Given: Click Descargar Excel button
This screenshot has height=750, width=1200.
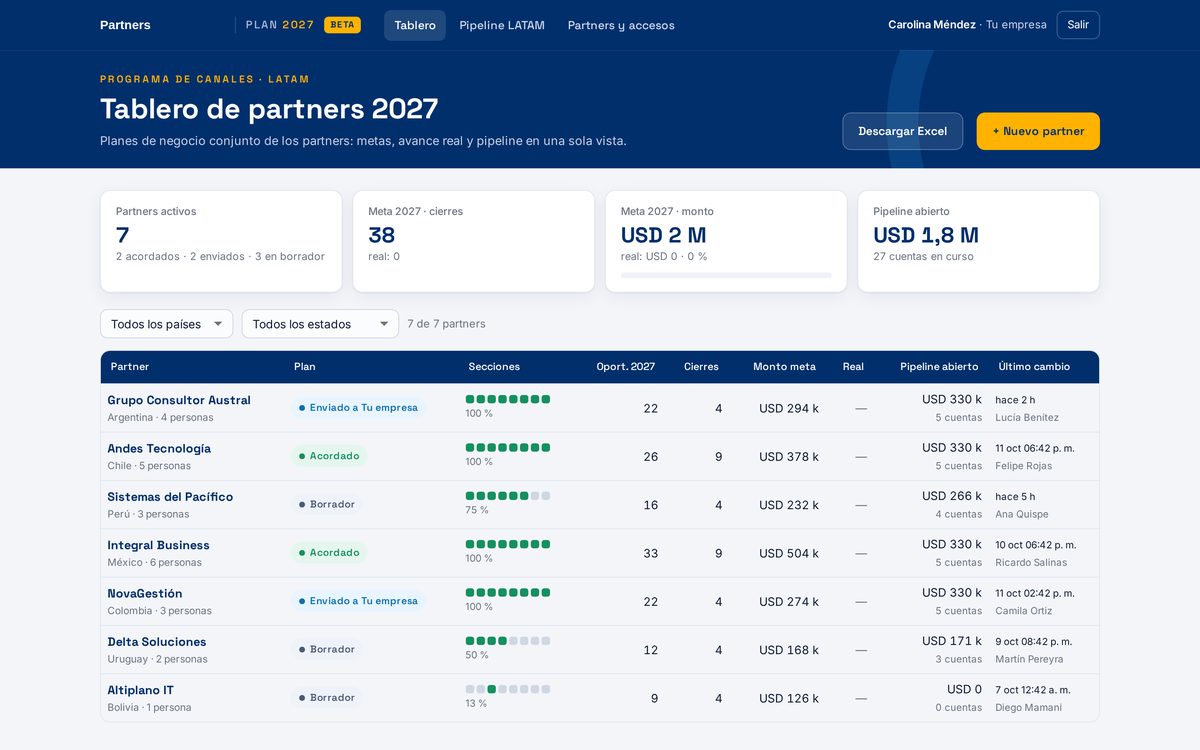Looking at the screenshot, I should pyautogui.click(x=902, y=131).
